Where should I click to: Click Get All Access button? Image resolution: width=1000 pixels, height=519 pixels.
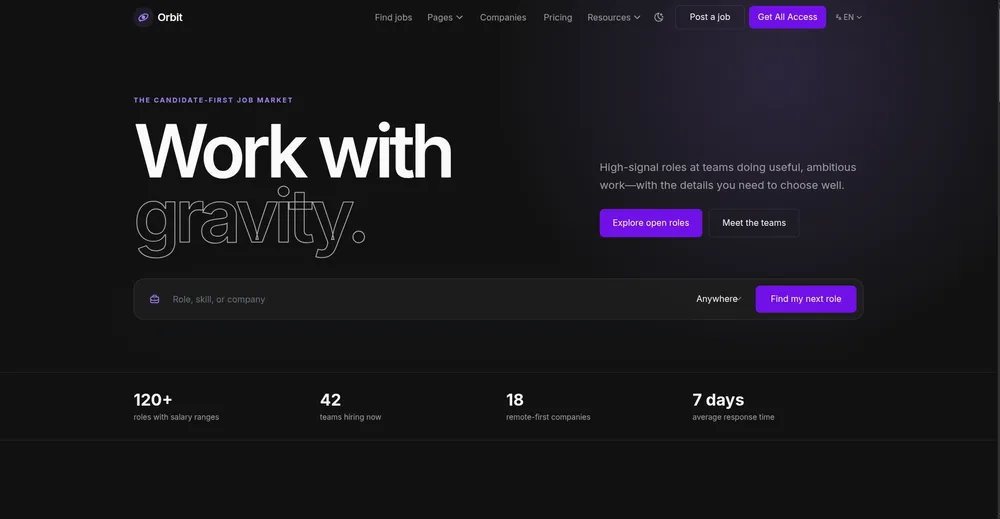click(787, 17)
